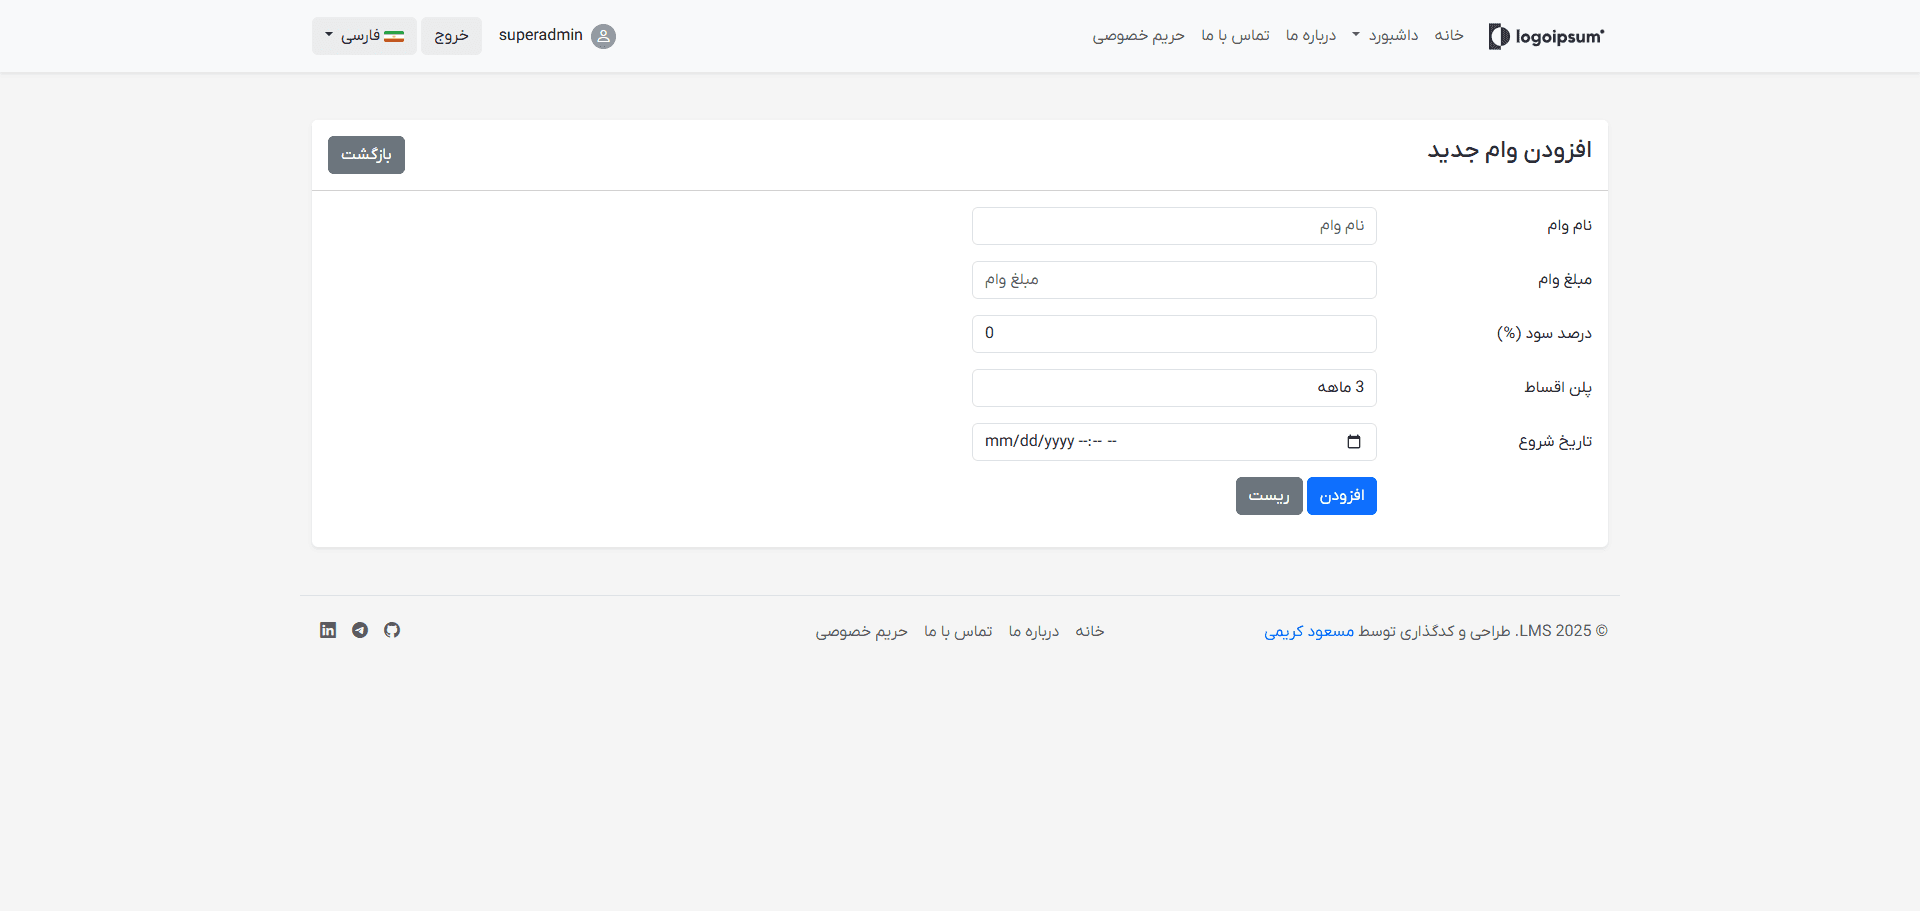Click حریم خصوصی link in footer
Viewport: 1920px width, 911px height.
861,631
